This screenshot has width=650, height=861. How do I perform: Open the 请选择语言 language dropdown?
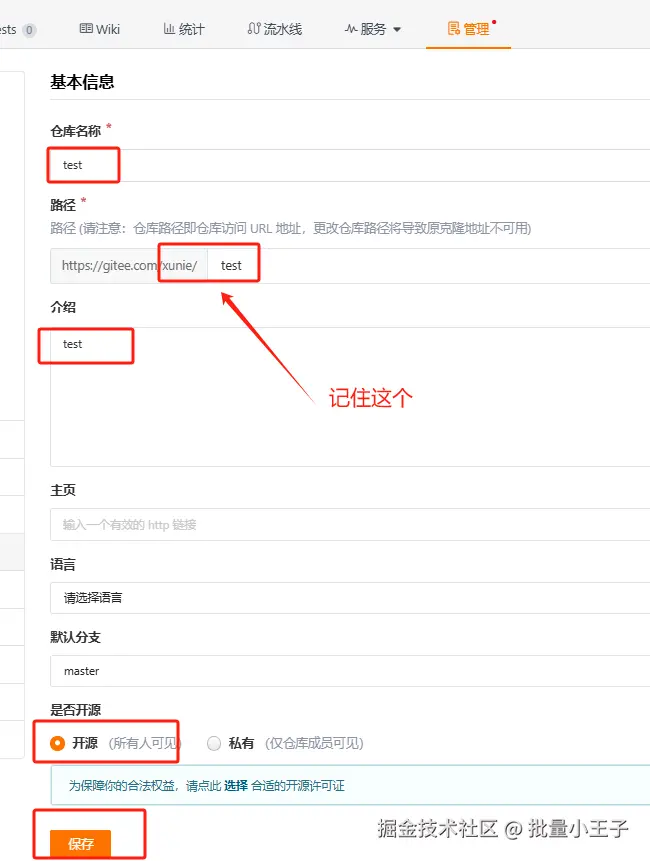[350, 597]
